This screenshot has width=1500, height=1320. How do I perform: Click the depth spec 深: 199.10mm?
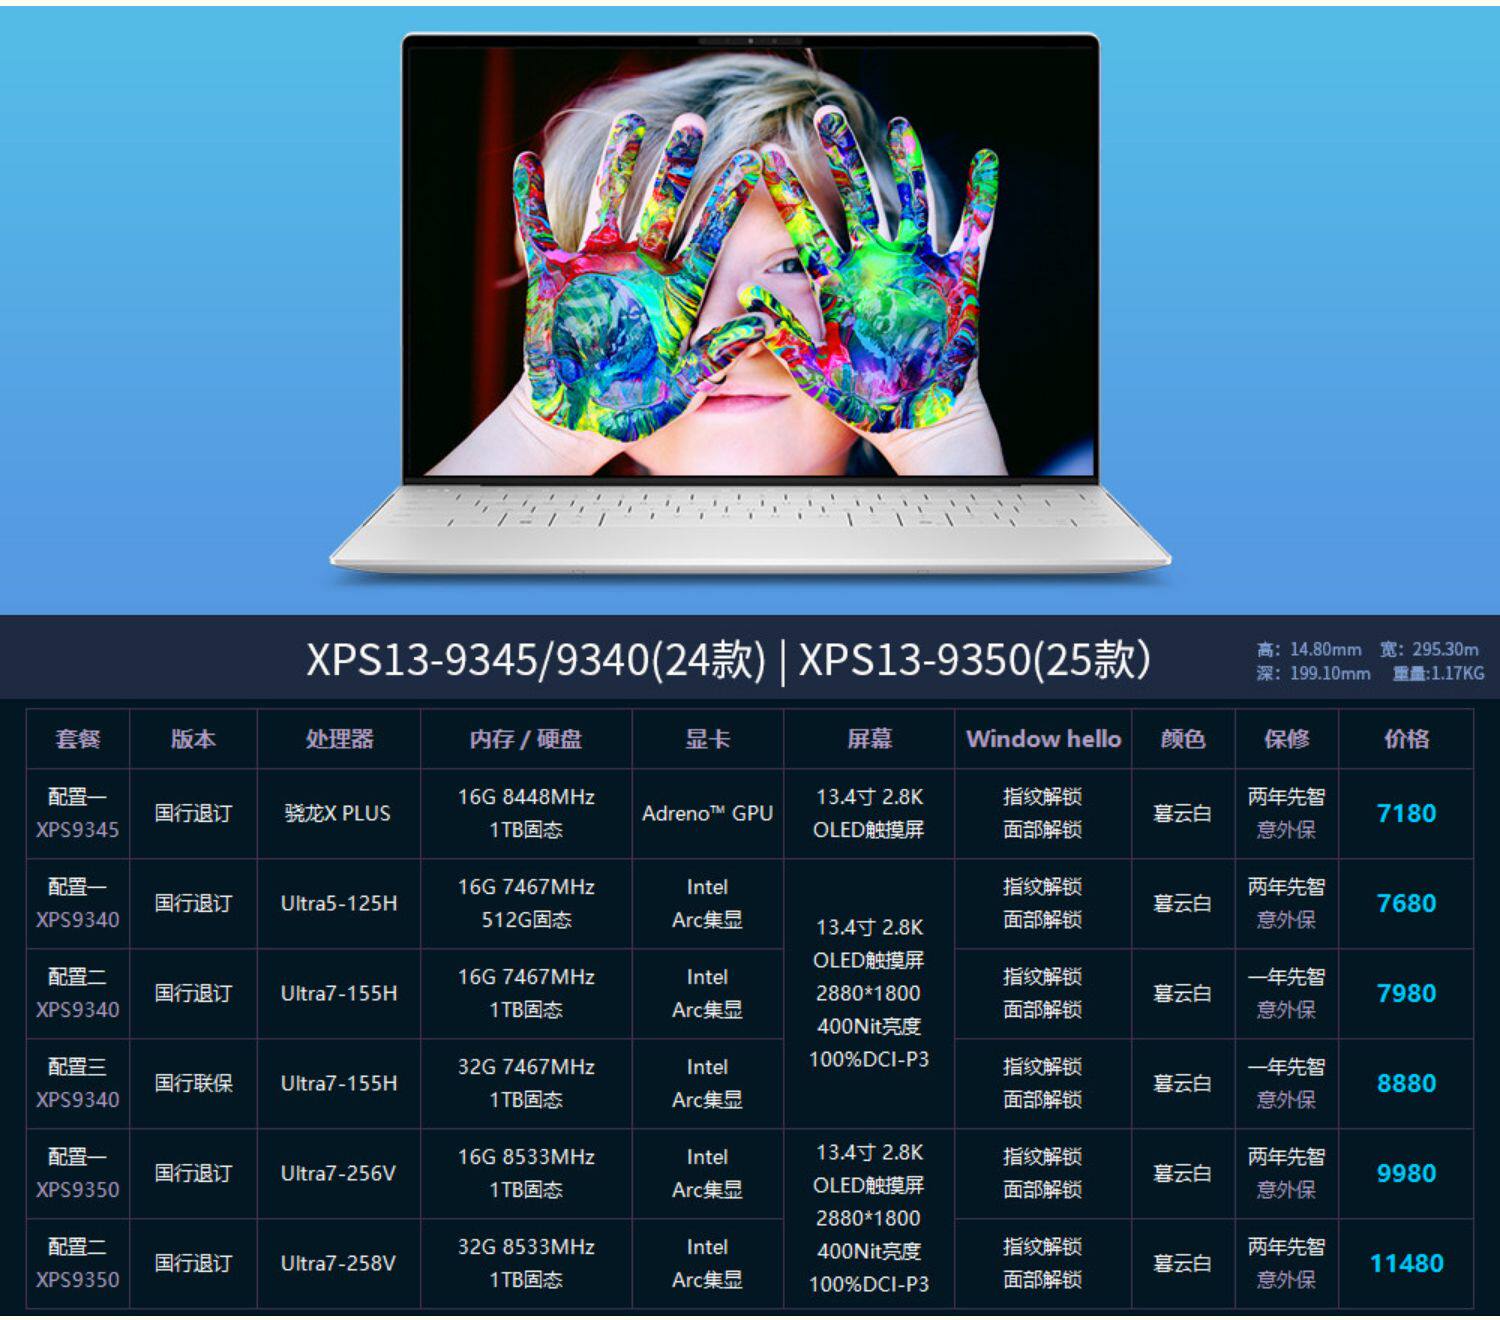coord(1313,673)
